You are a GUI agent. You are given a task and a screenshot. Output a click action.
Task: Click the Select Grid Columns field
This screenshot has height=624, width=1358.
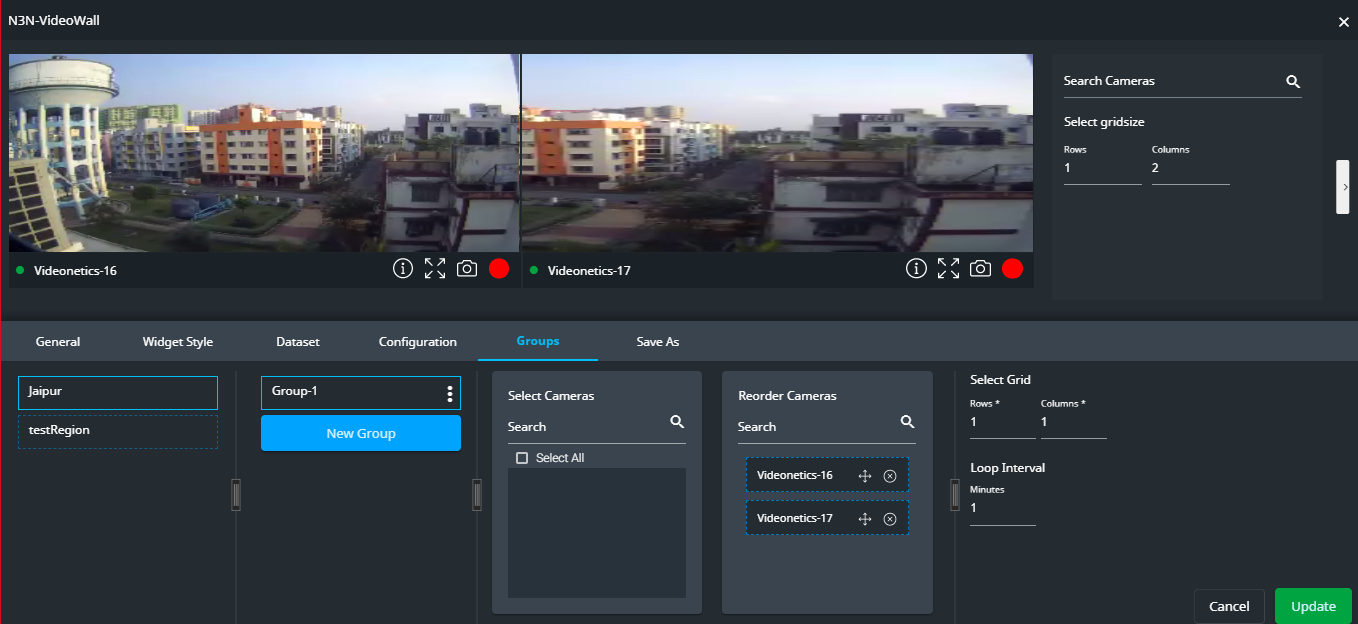(x=1074, y=423)
